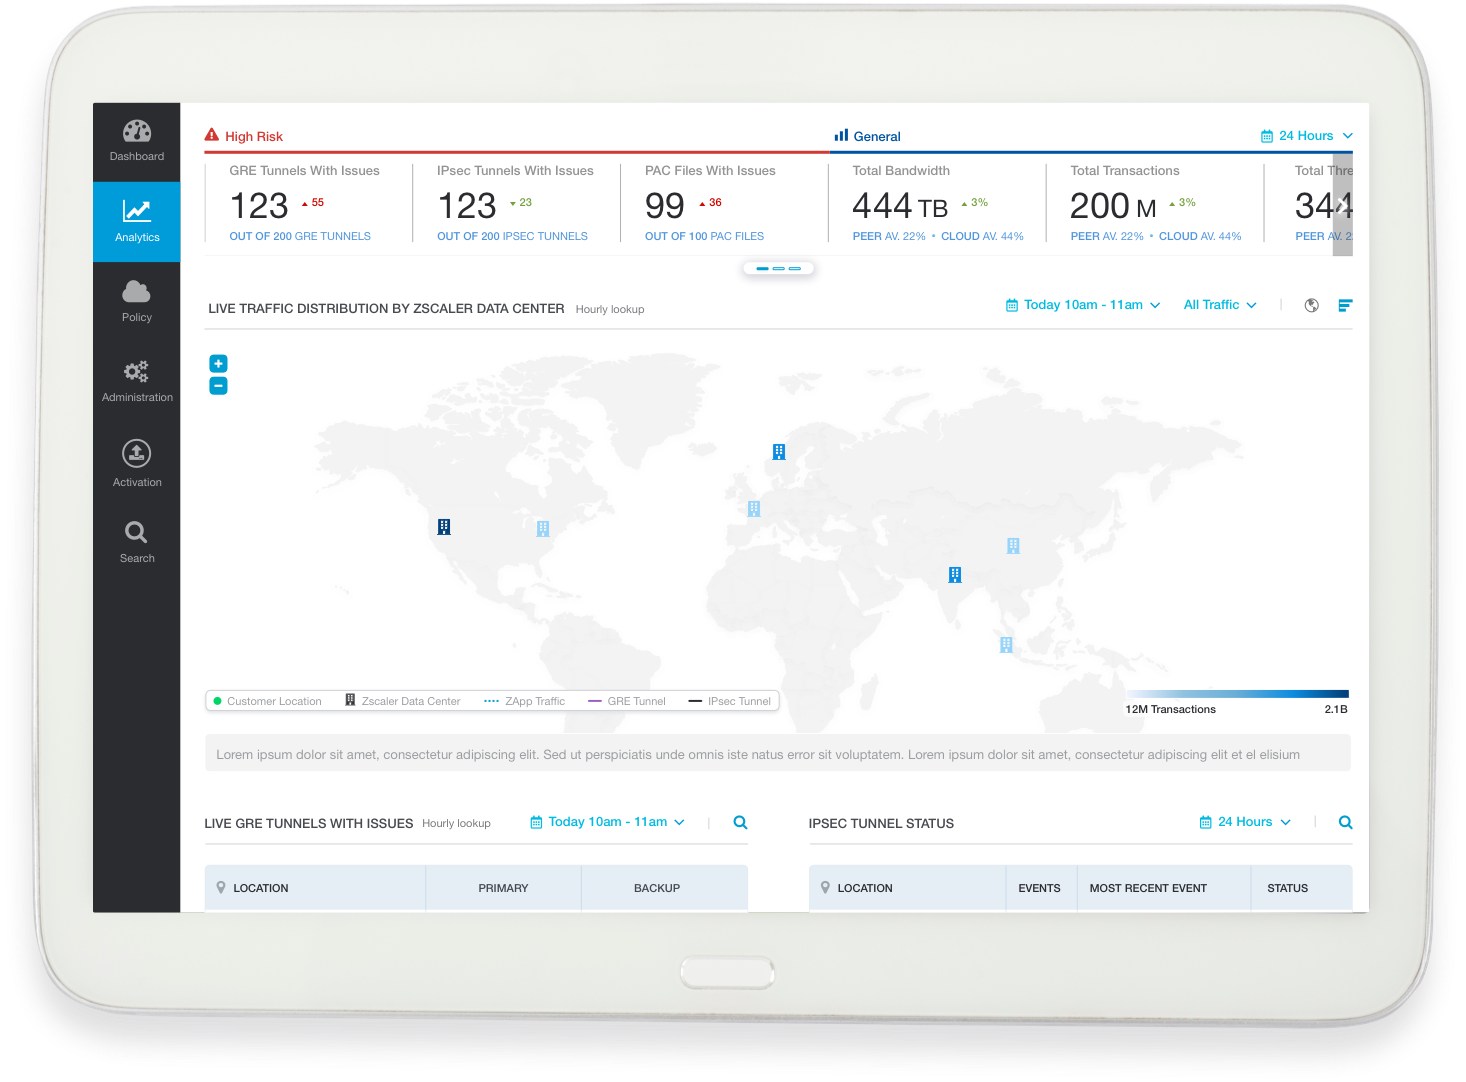1466x1082 pixels.
Task: Open the All Traffic filter dropdown
Action: click(x=1219, y=305)
